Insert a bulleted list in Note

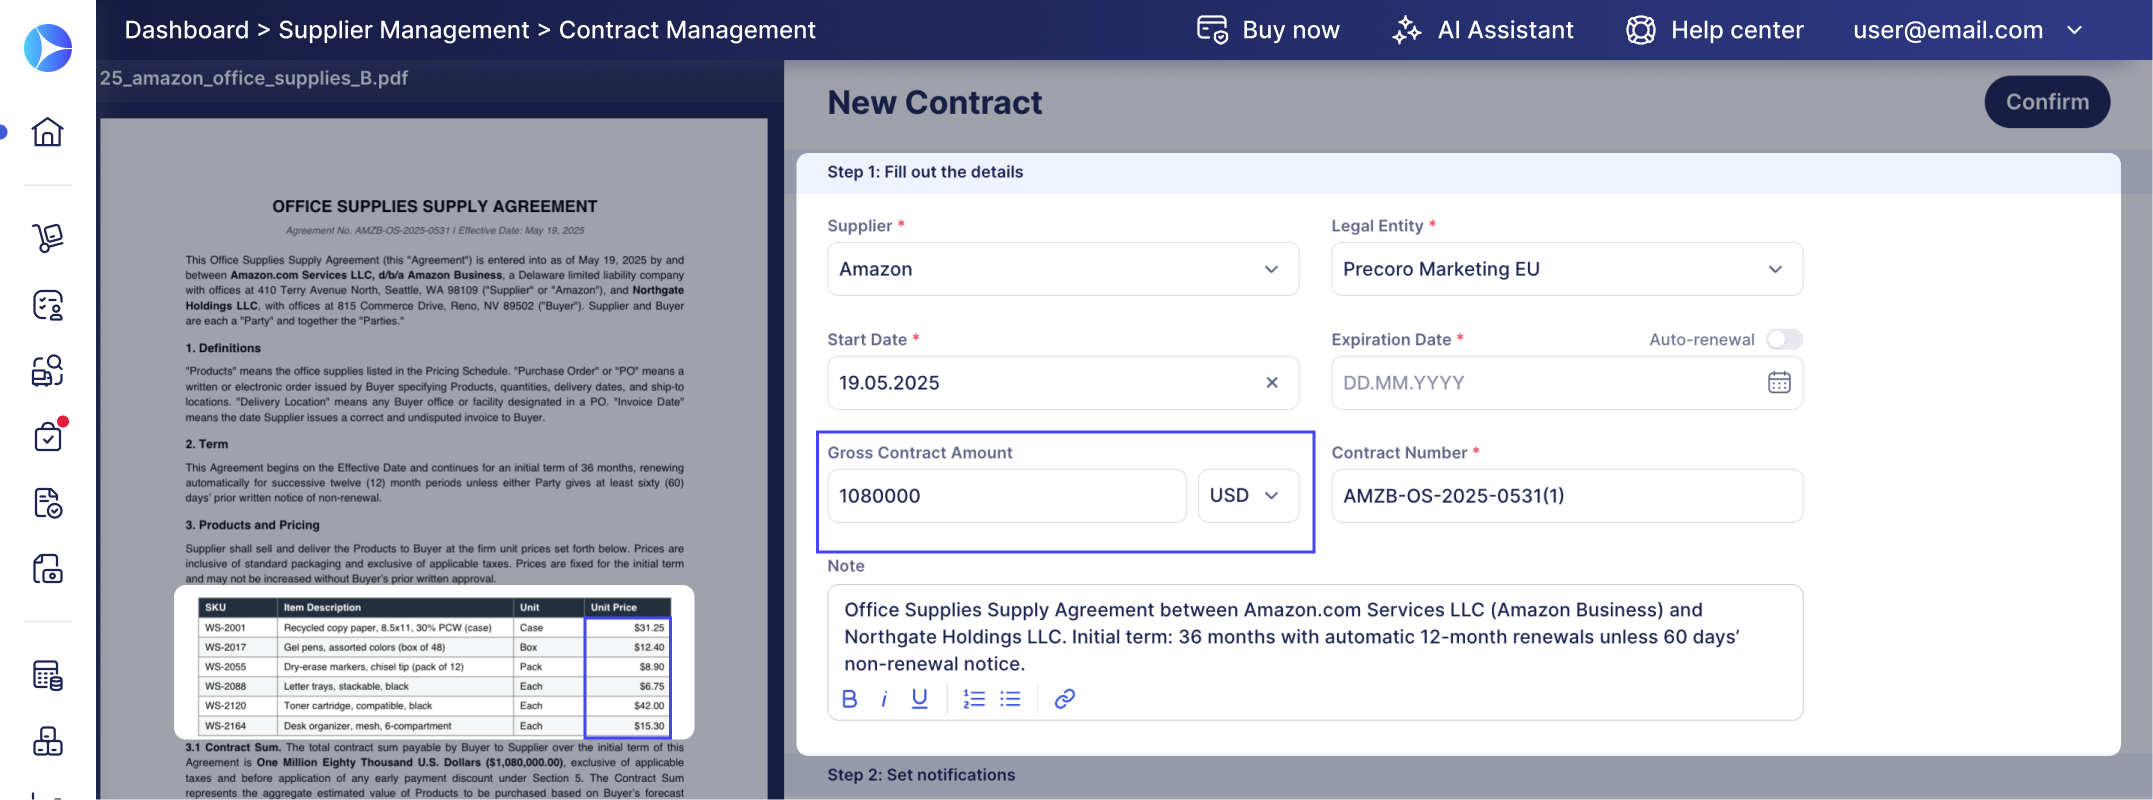[1011, 699]
